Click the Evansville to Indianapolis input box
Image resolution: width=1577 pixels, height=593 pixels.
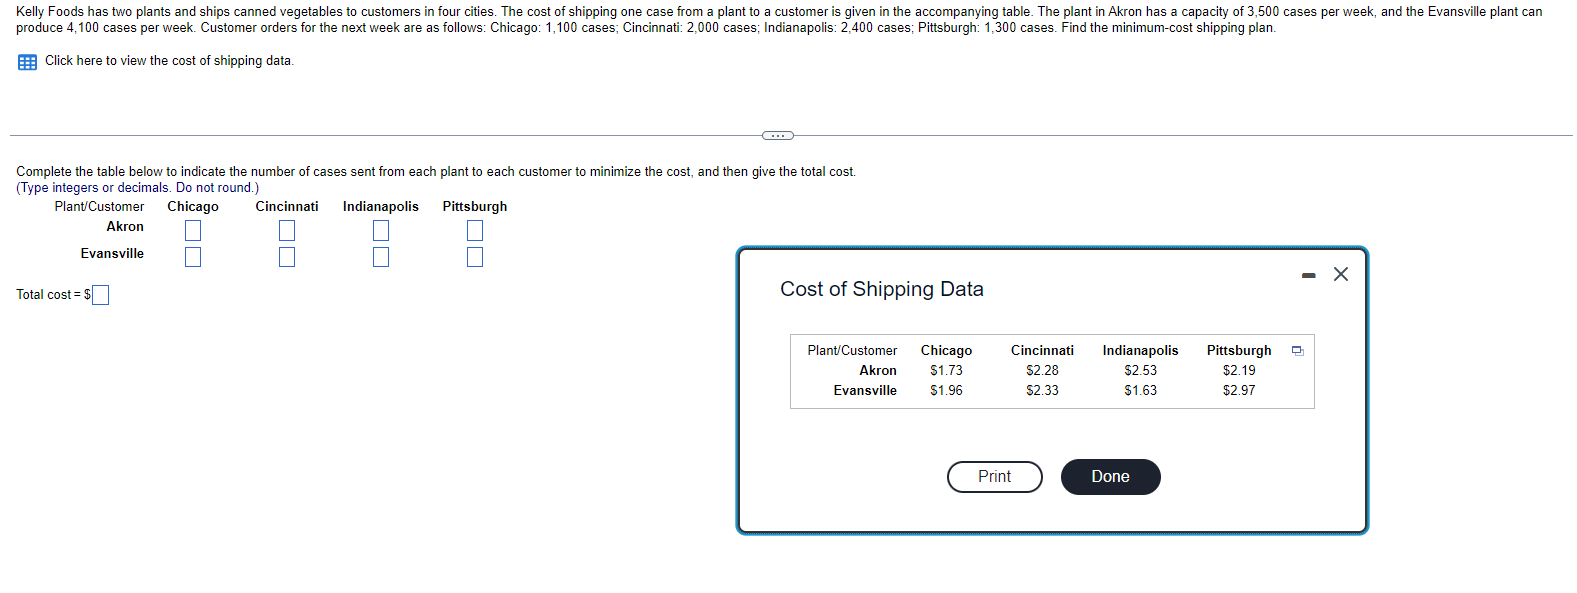click(381, 257)
